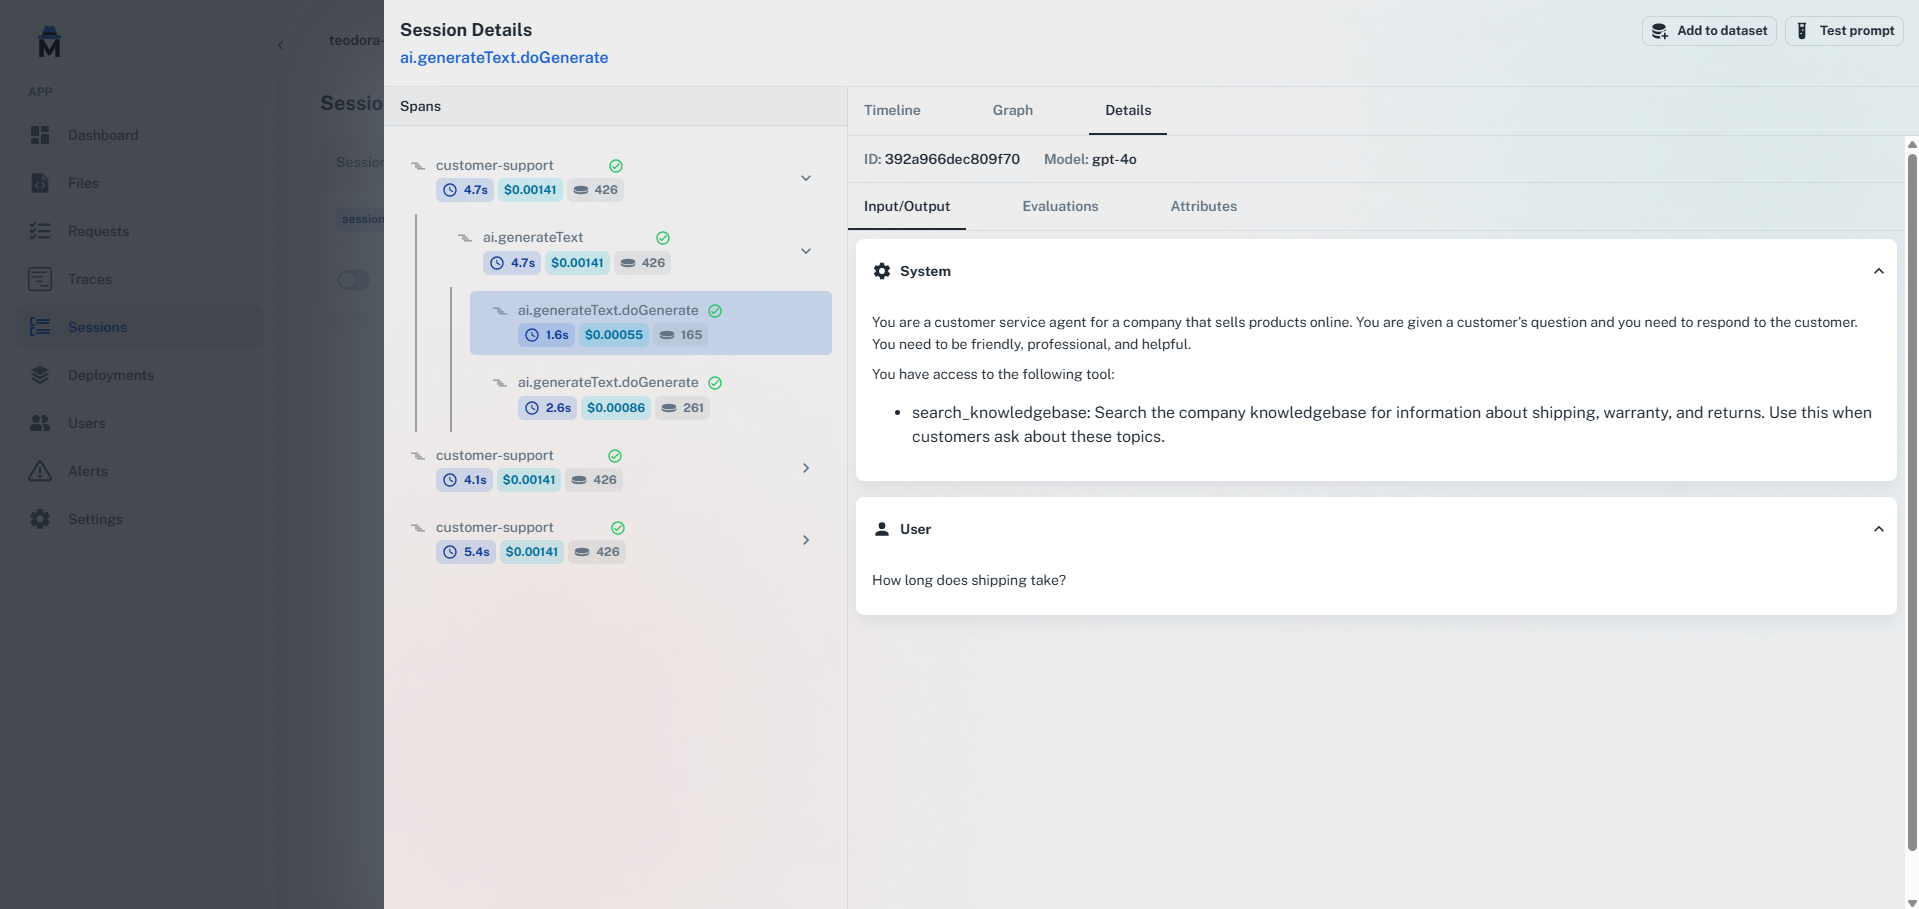
Task: Open the ai.generateText.doGenerate header link
Action: pyautogui.click(x=504, y=57)
